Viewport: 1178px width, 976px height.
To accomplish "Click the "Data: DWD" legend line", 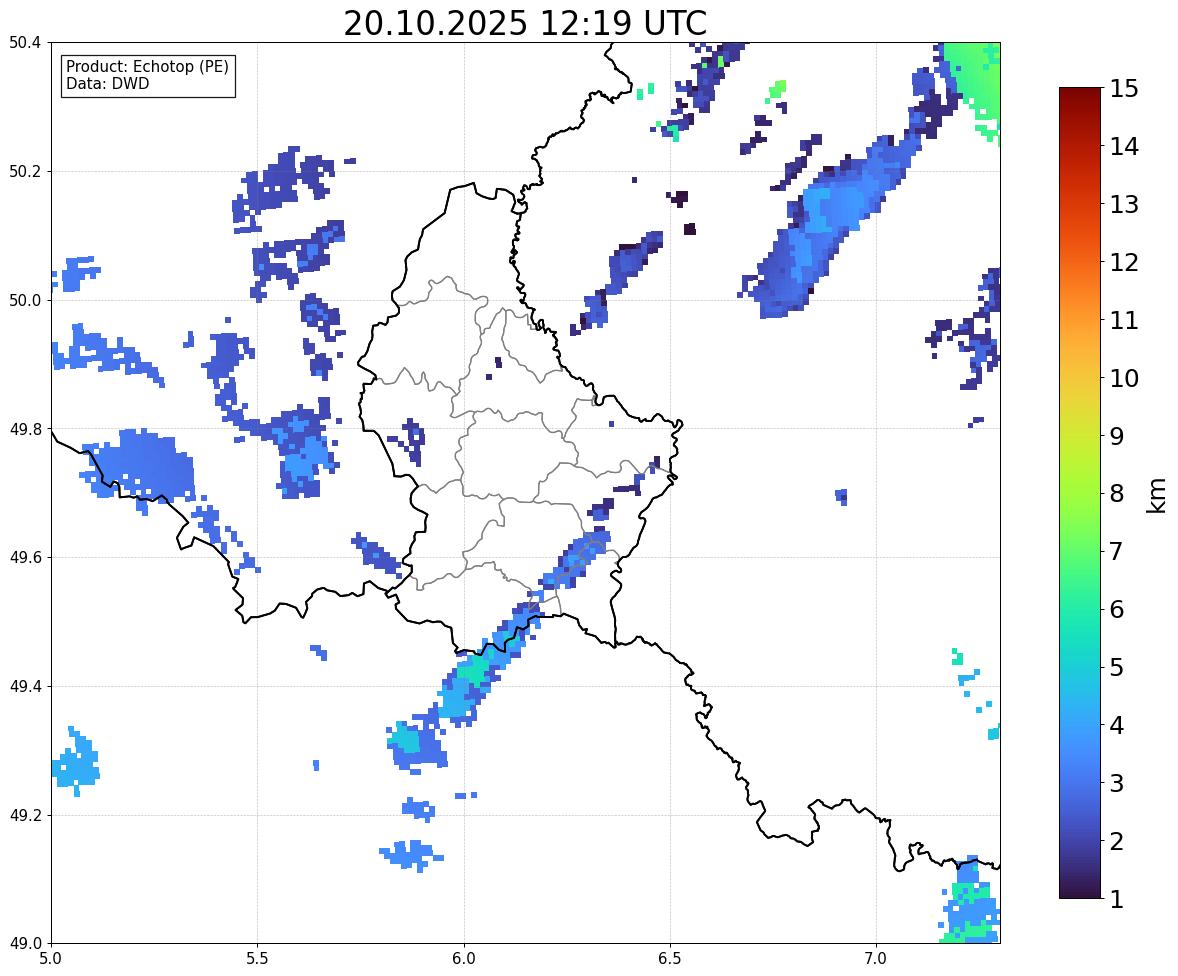I will click(107, 83).
